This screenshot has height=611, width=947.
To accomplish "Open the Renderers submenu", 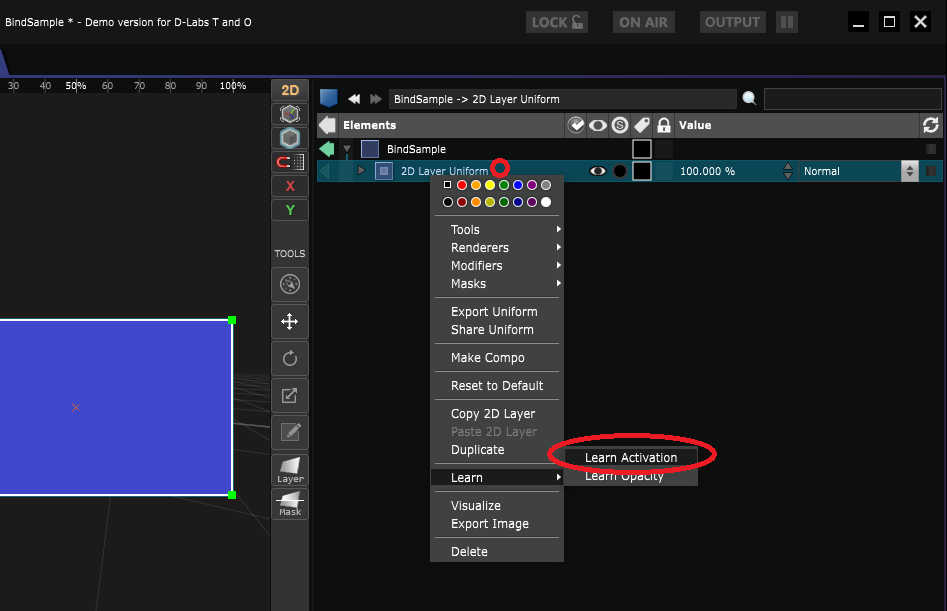I will 499,248.
